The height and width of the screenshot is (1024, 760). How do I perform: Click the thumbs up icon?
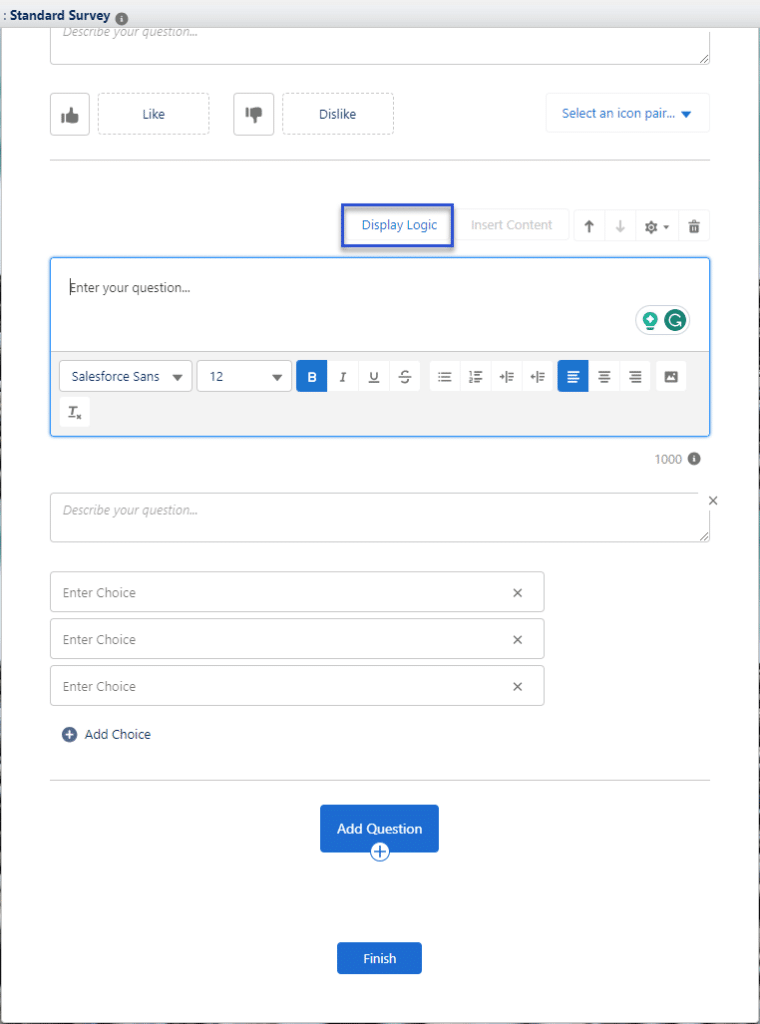click(x=70, y=115)
